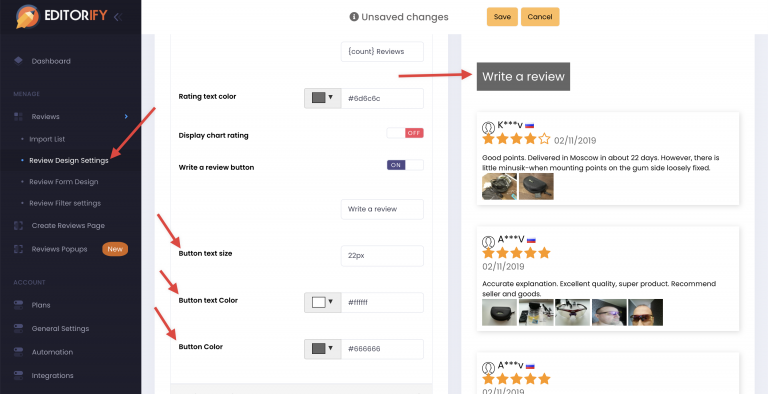Toggle the Write a review button switch
Image resolution: width=768 pixels, height=394 pixels.
(x=405, y=165)
